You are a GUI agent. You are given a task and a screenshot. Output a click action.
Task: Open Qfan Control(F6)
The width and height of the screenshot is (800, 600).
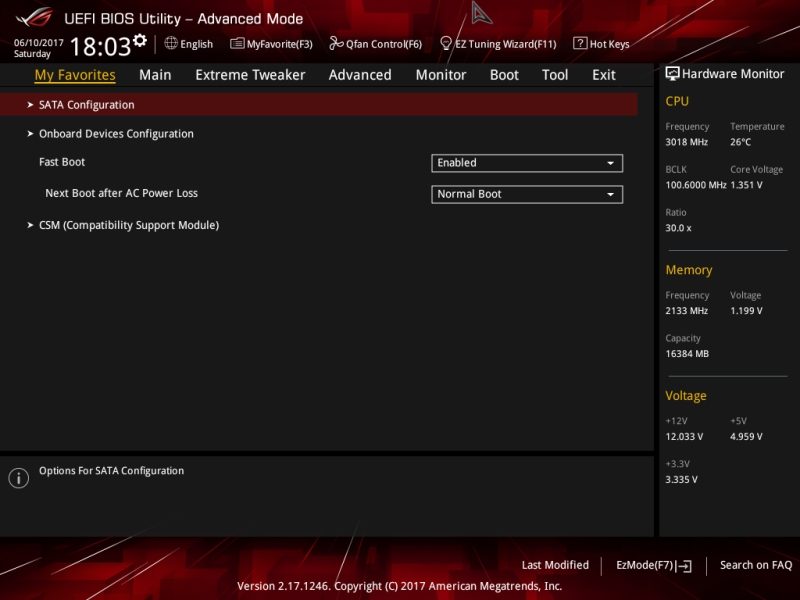(x=376, y=44)
